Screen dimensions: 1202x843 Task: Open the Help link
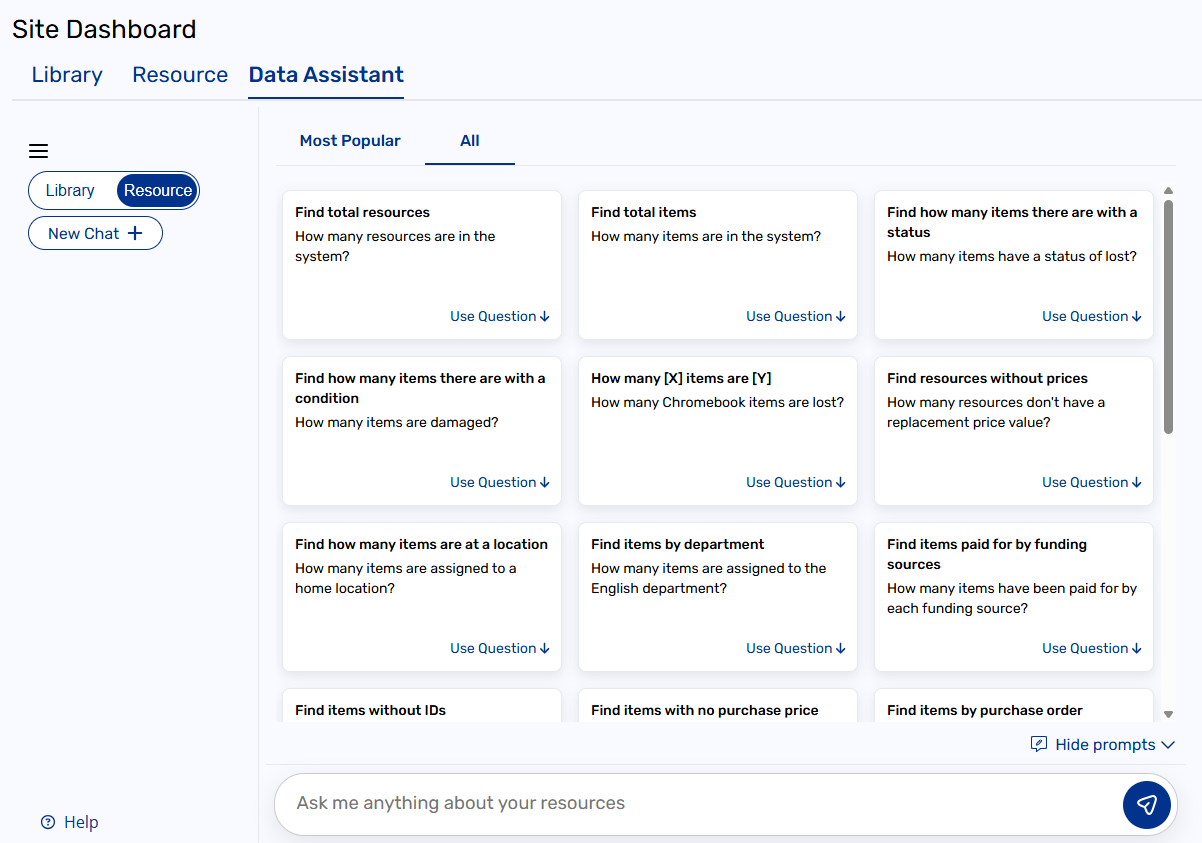[69, 822]
